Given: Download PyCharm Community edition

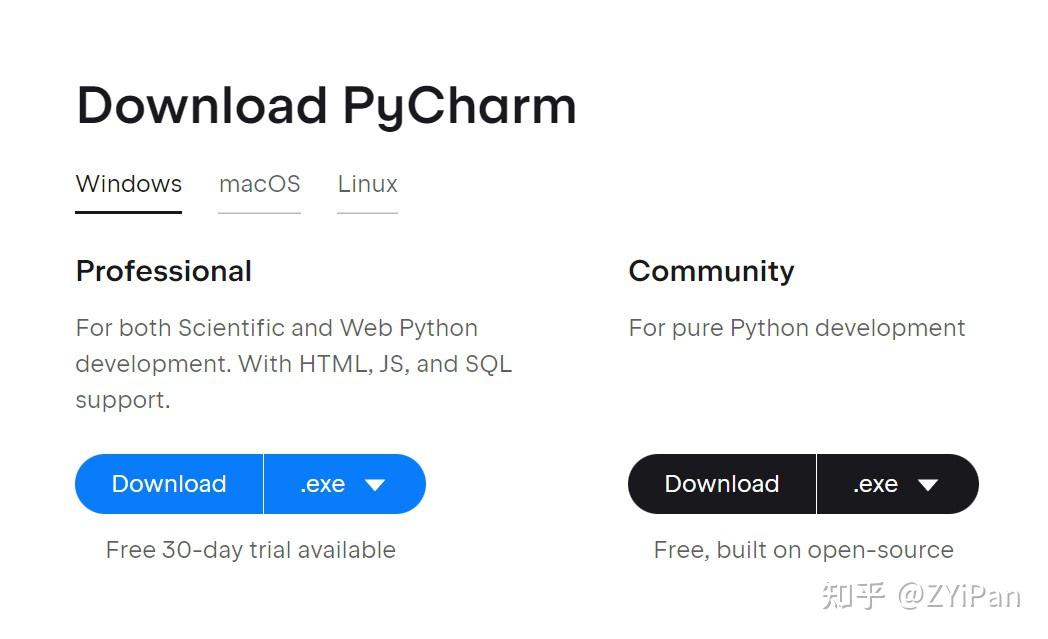Looking at the screenshot, I should [721, 484].
